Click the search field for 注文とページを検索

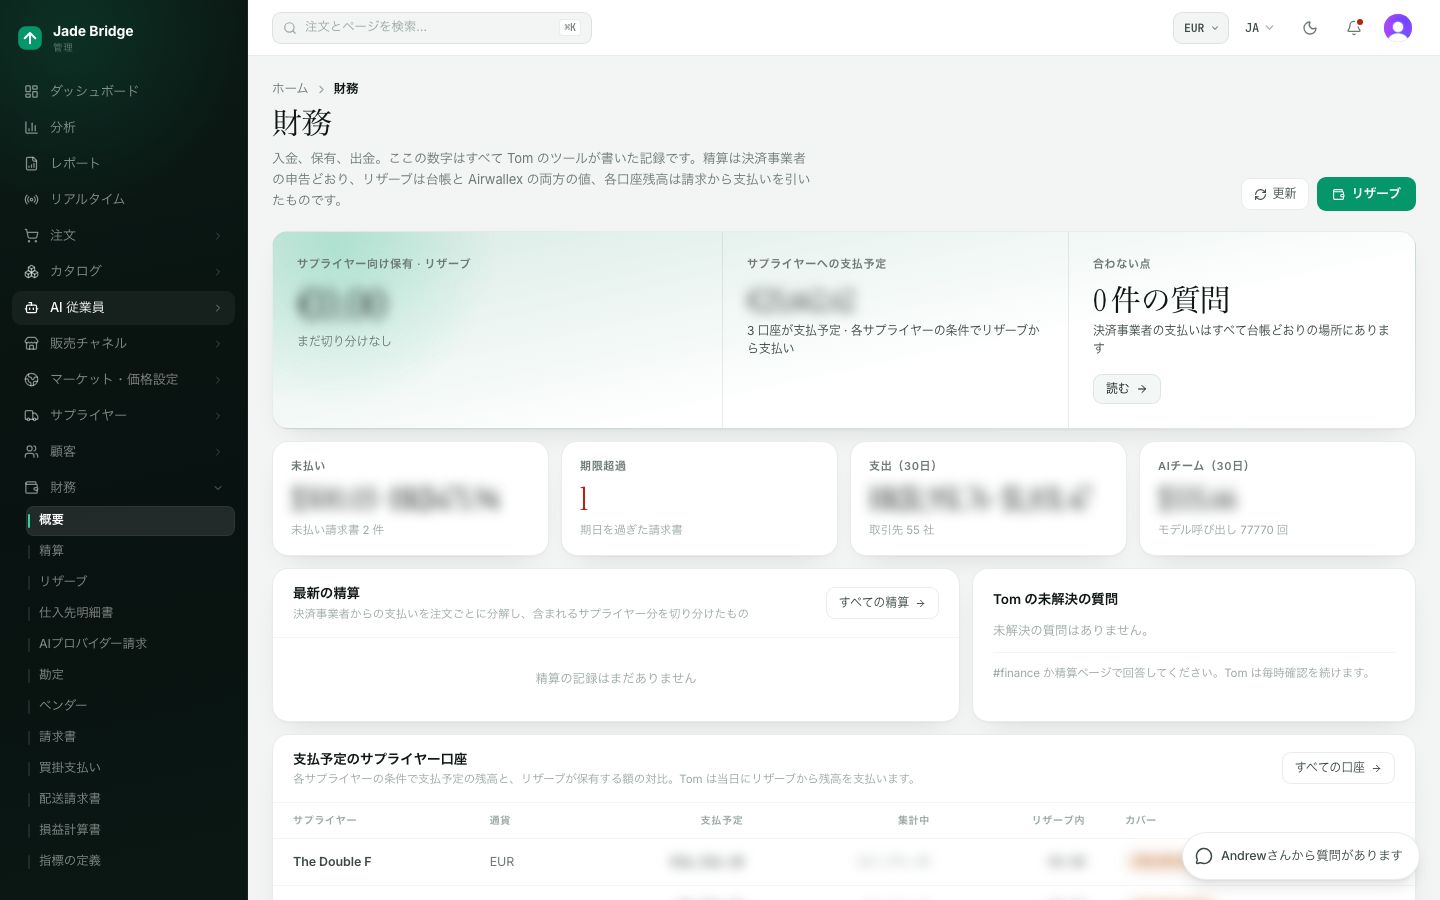432,28
